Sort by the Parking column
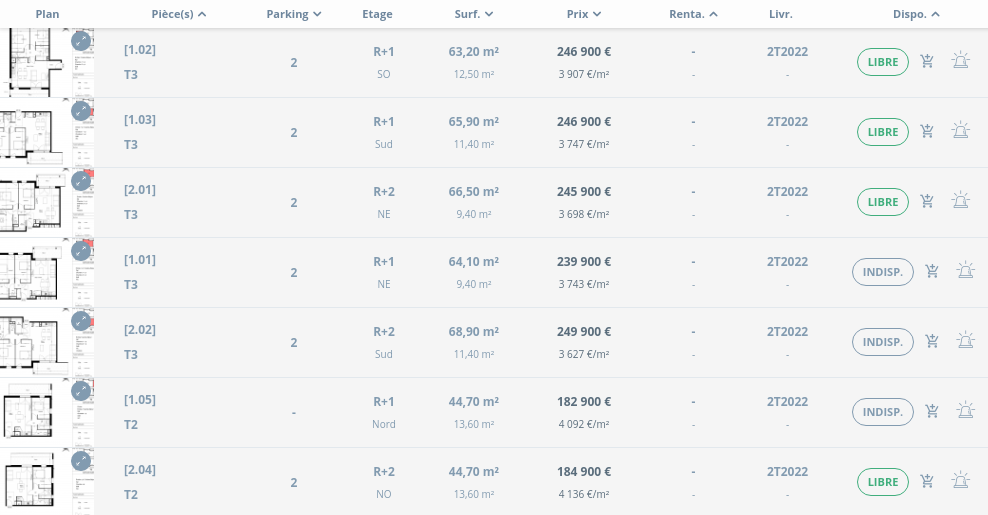The image size is (988, 515). point(294,14)
